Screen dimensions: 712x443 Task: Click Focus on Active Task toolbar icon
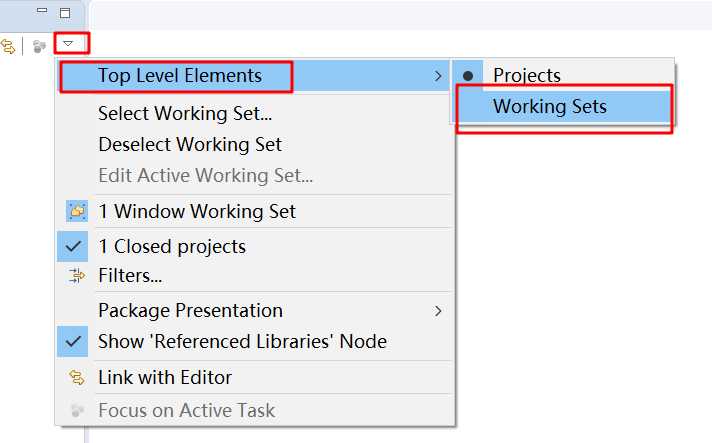[x=40, y=46]
